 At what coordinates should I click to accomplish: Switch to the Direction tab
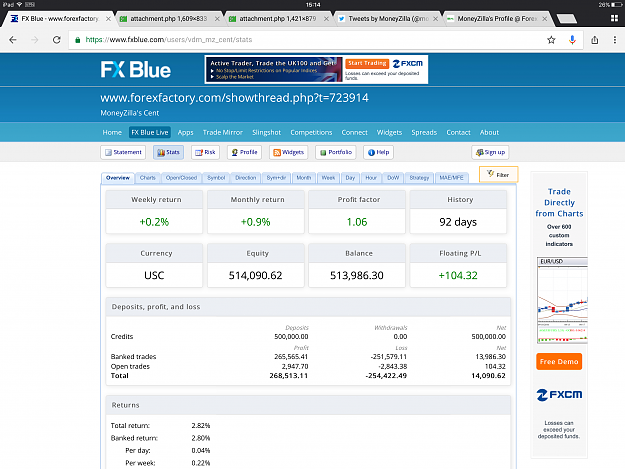pos(246,178)
